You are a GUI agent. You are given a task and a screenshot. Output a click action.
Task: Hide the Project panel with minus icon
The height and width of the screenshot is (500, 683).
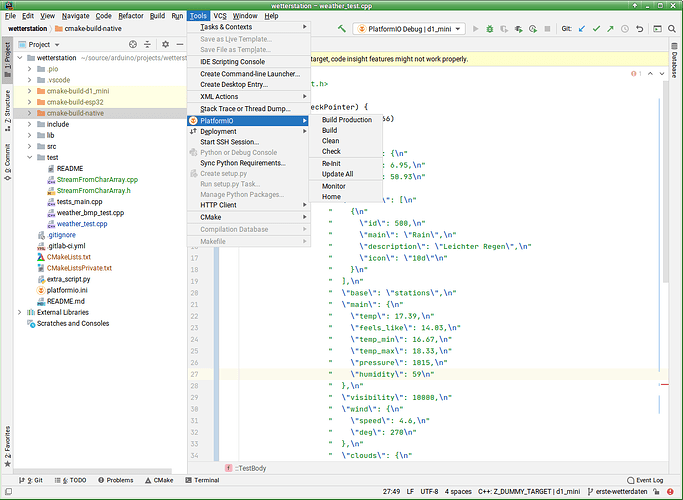click(179, 44)
